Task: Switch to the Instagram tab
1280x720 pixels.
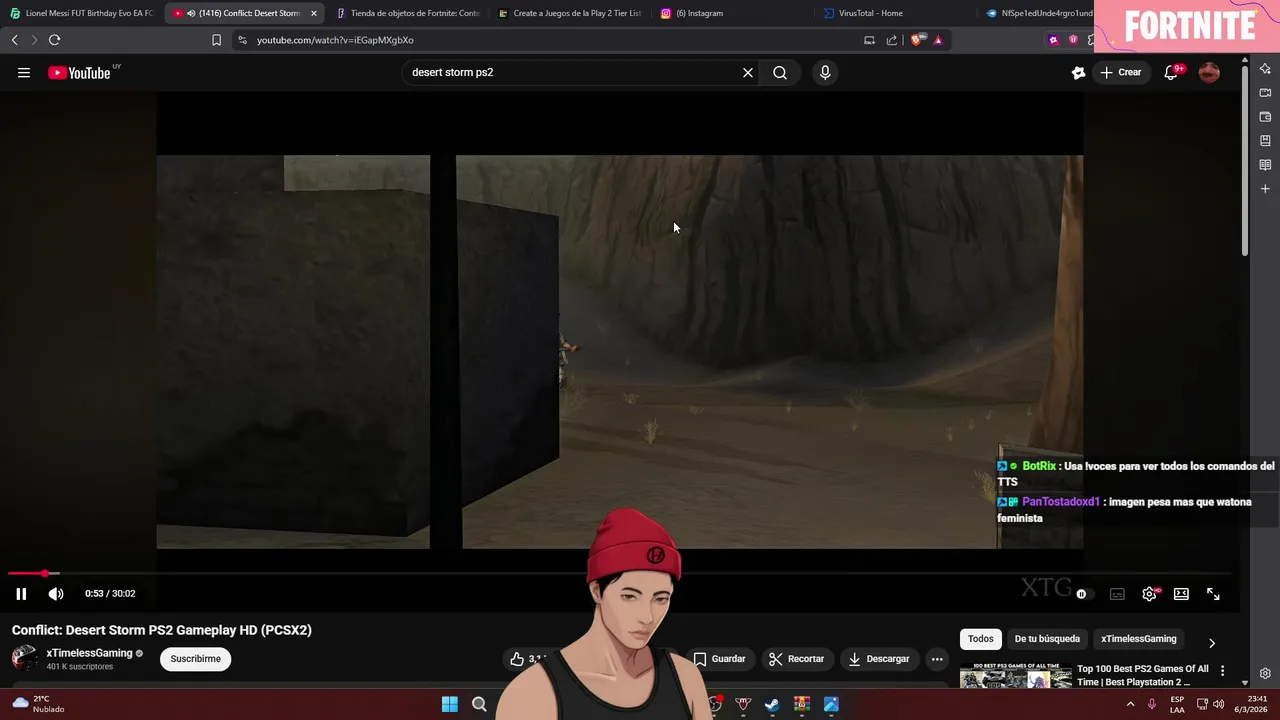Action: pos(732,13)
